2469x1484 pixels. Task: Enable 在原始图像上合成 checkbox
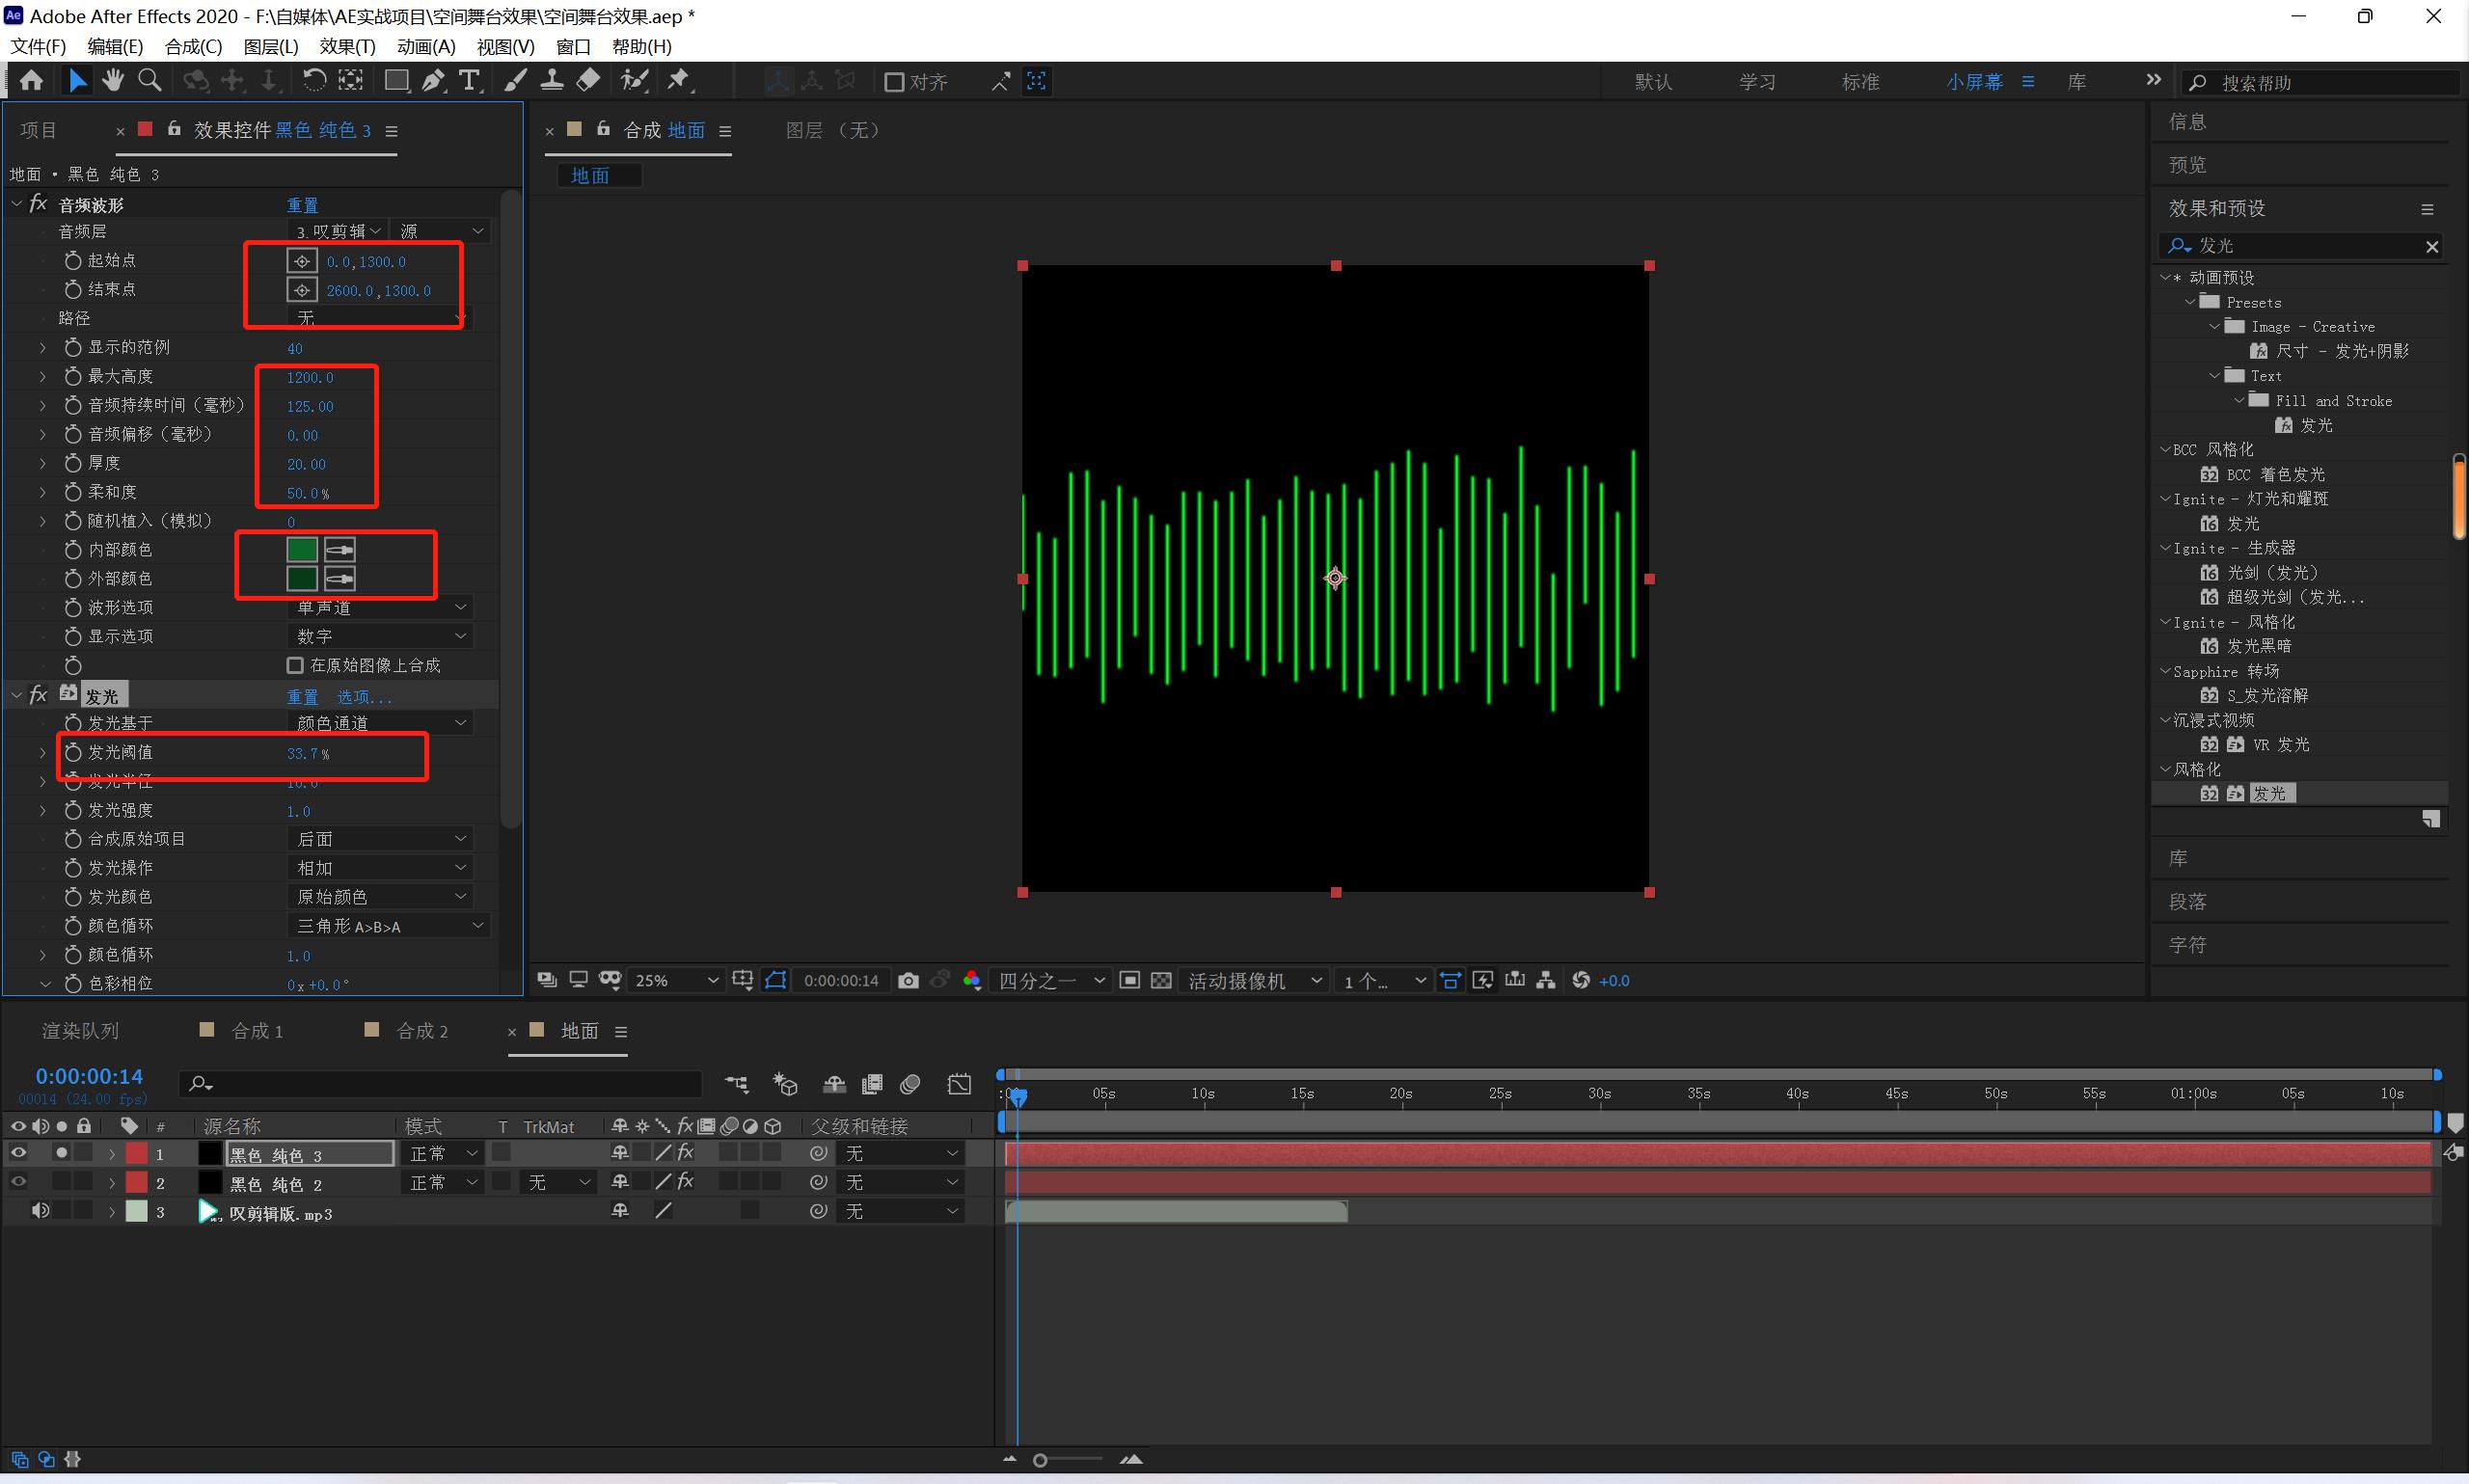pyautogui.click(x=295, y=665)
